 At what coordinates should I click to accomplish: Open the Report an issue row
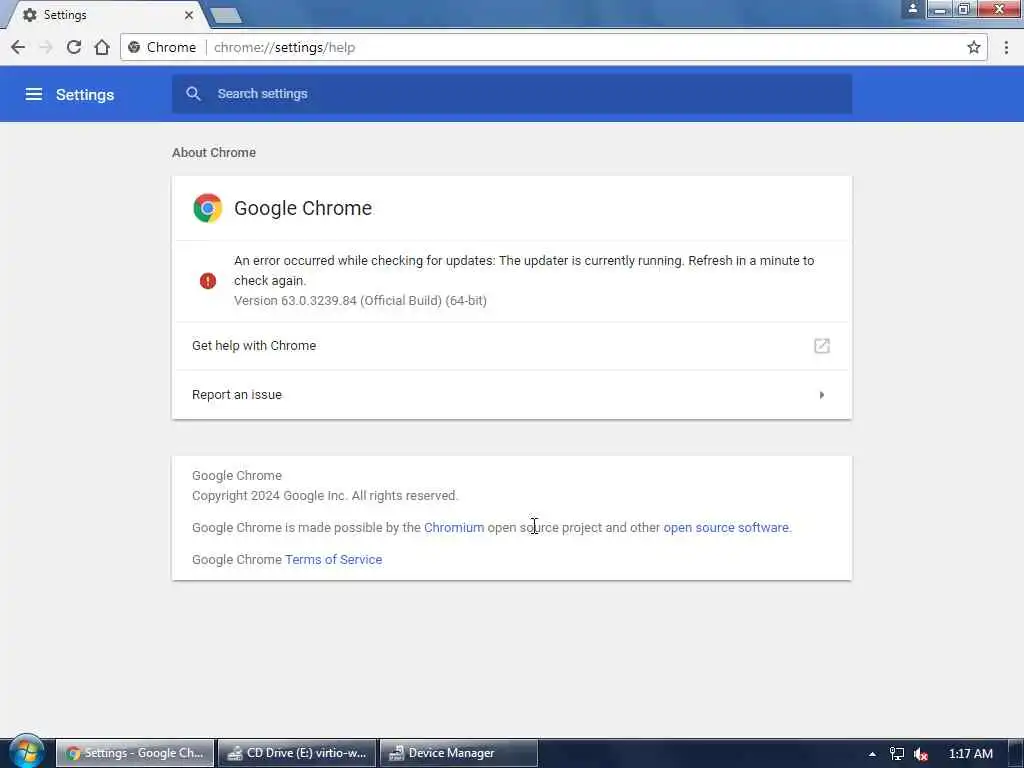[x=512, y=394]
